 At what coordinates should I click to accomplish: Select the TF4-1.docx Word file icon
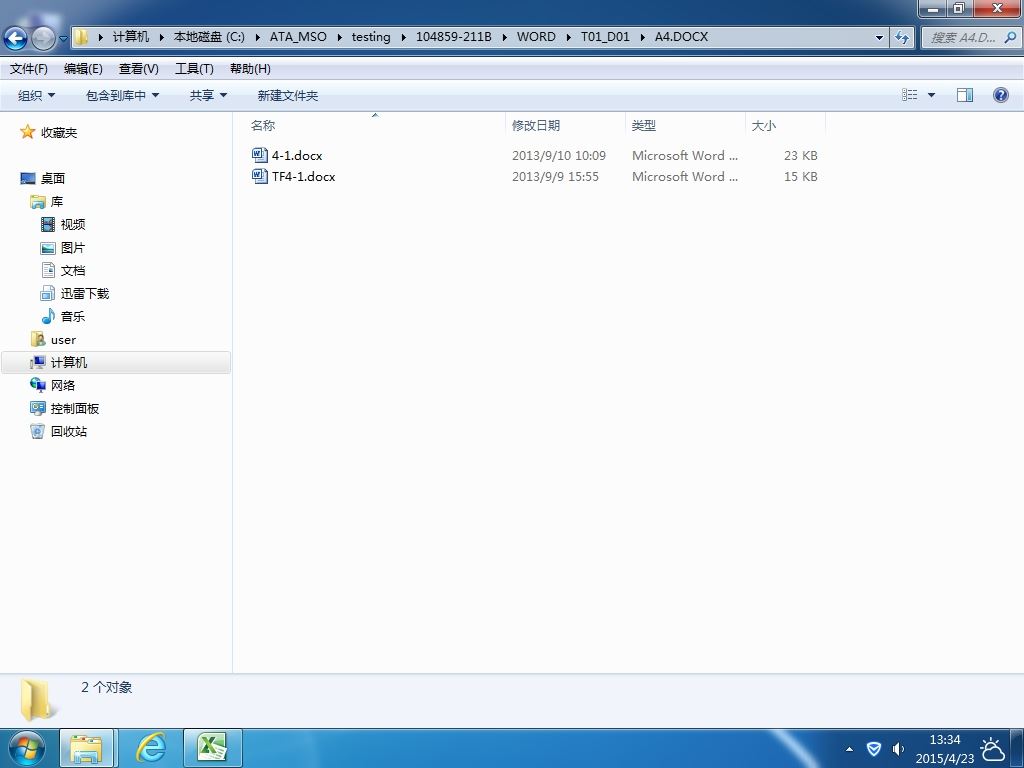pos(259,176)
